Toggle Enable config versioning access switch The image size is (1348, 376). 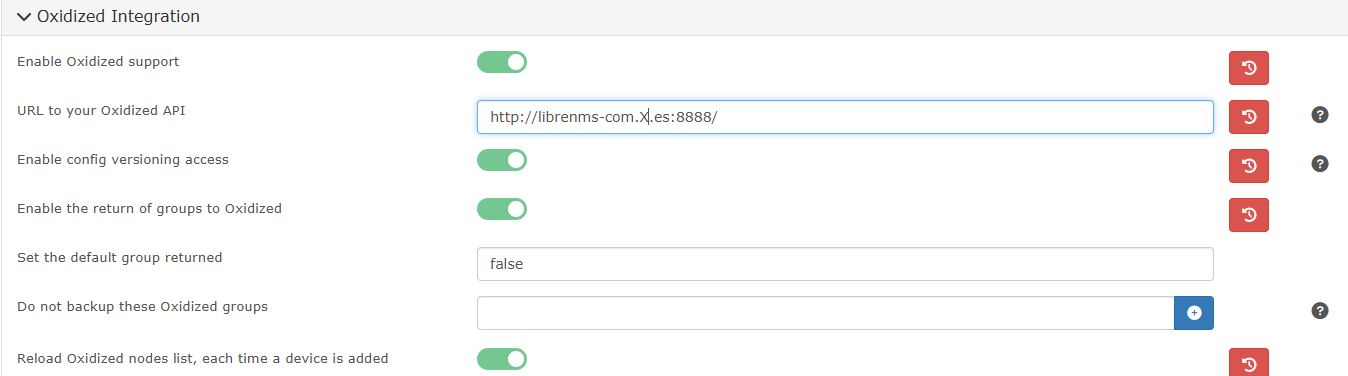(502, 160)
